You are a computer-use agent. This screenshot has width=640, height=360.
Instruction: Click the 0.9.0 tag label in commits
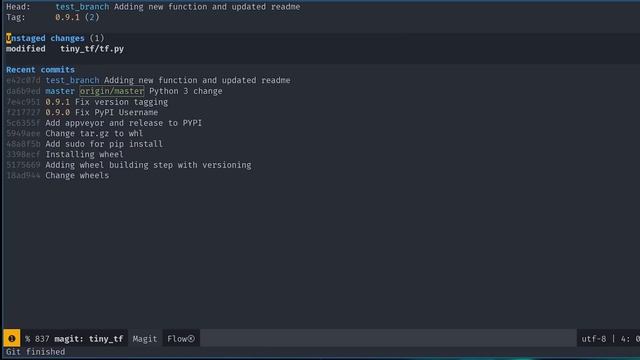[x=58, y=112]
